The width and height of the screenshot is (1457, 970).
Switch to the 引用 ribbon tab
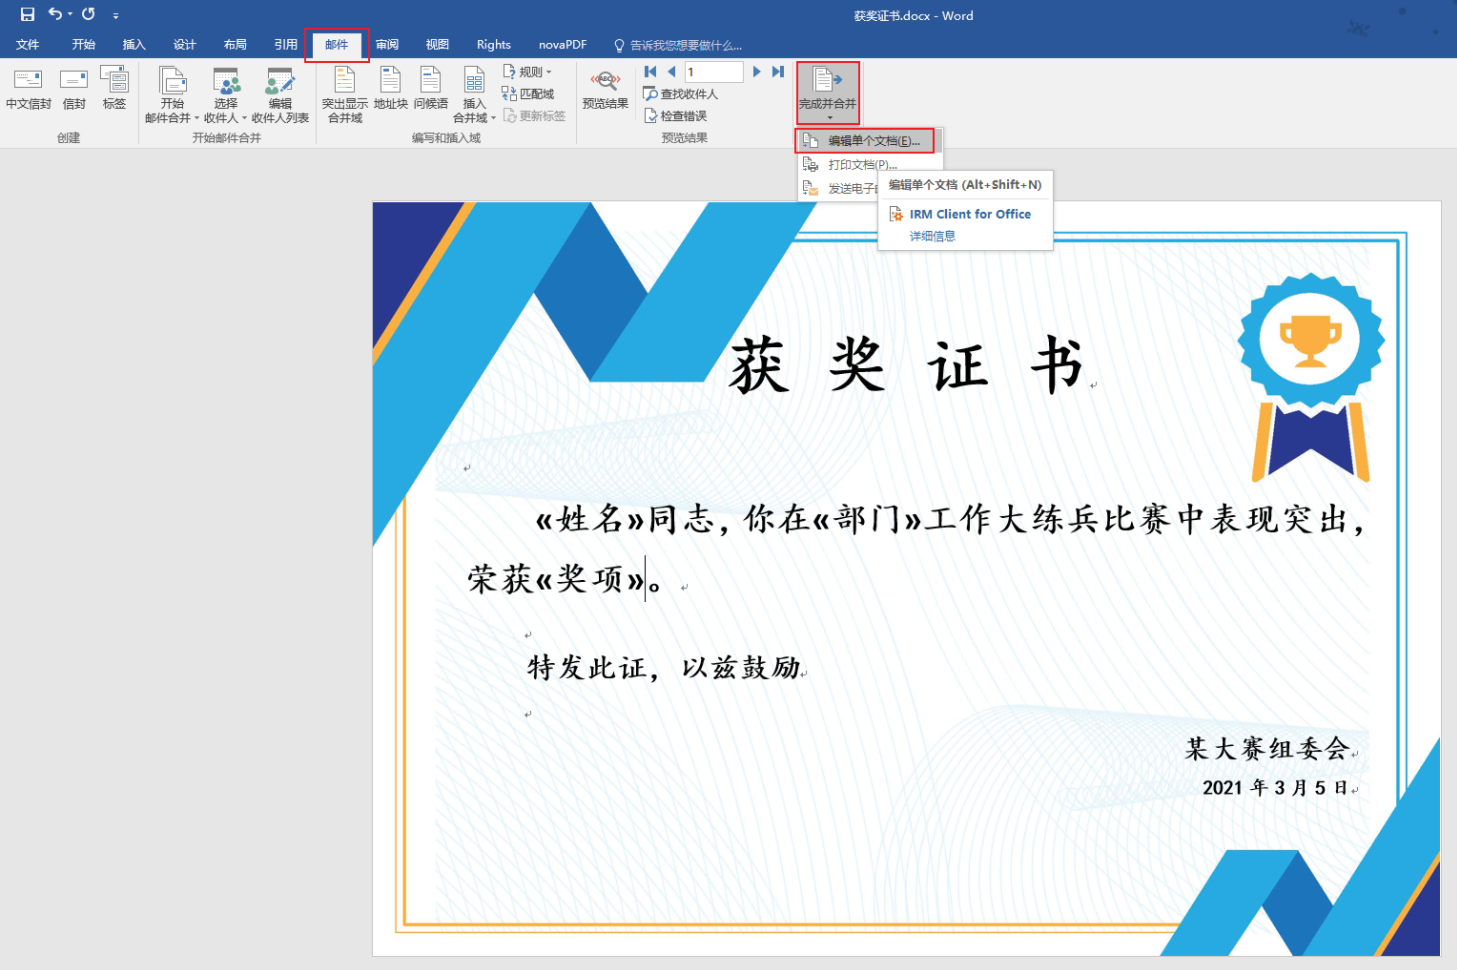tap(286, 45)
